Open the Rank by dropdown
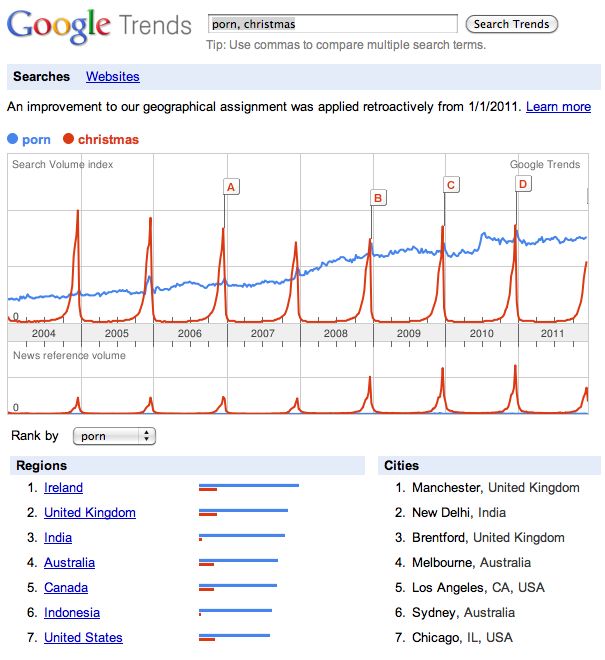The image size is (605, 660). [x=117, y=436]
